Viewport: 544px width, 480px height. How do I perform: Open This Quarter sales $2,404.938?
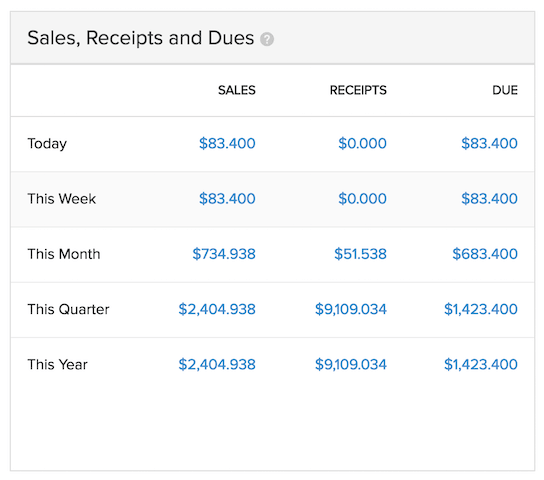coord(217,309)
